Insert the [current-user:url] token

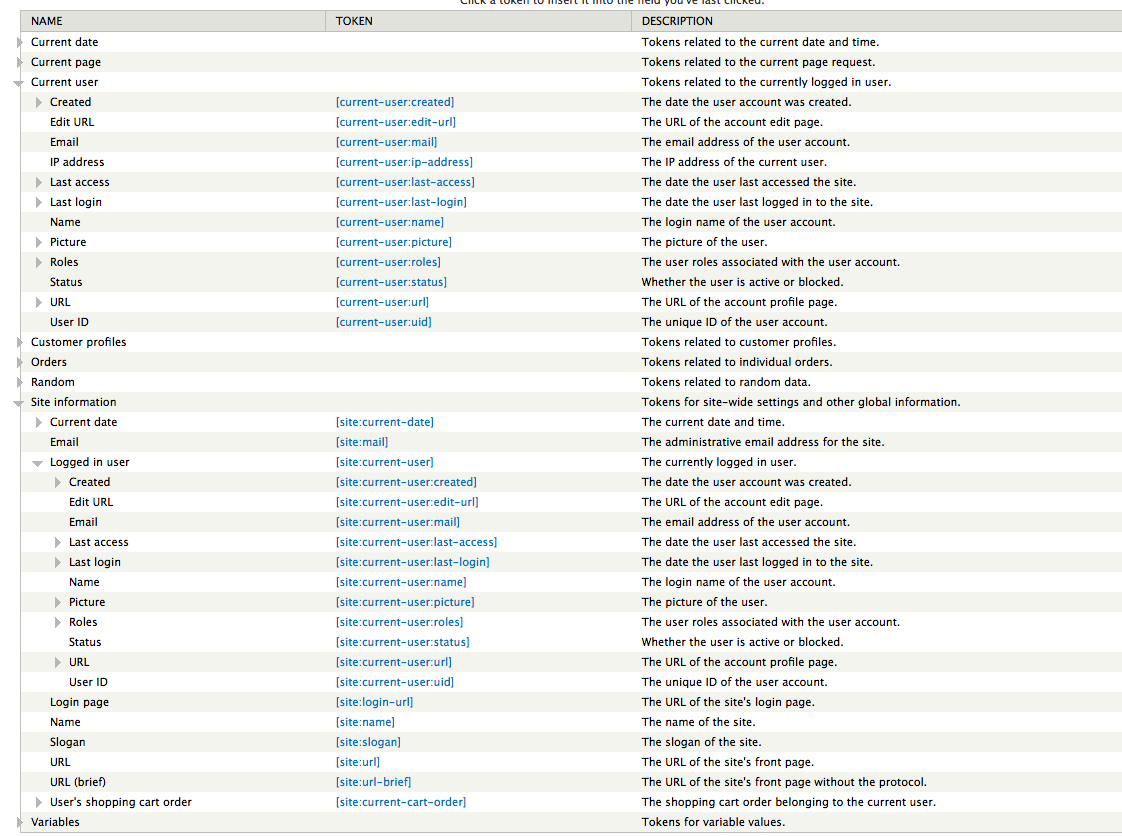click(383, 303)
